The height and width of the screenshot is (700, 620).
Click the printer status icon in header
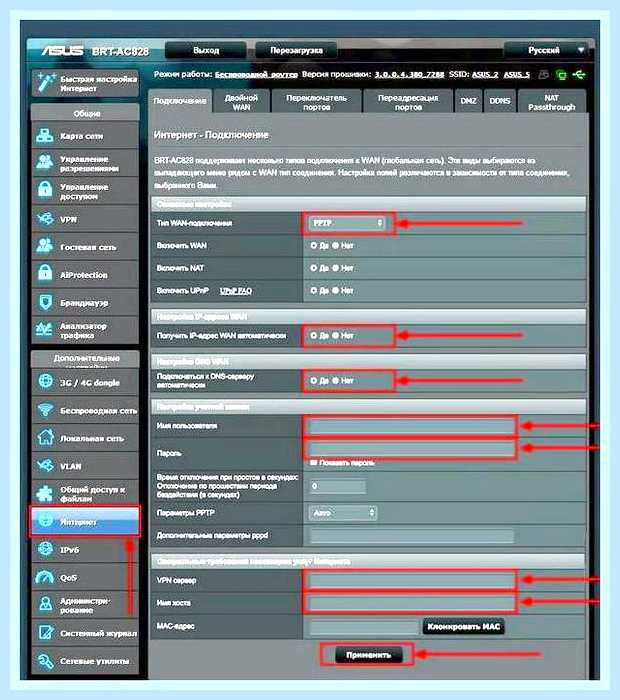point(543,75)
